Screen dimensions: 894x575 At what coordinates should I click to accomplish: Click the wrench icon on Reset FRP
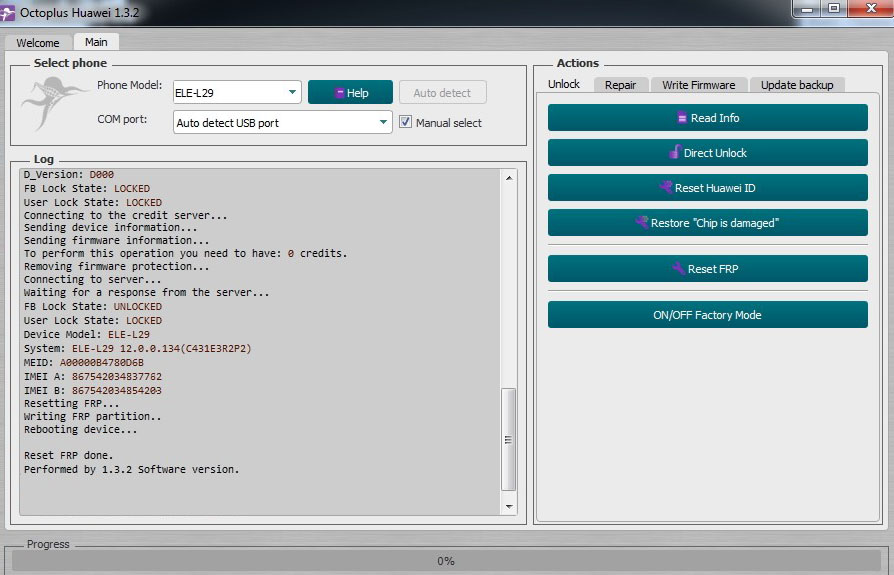pyautogui.click(x=678, y=268)
